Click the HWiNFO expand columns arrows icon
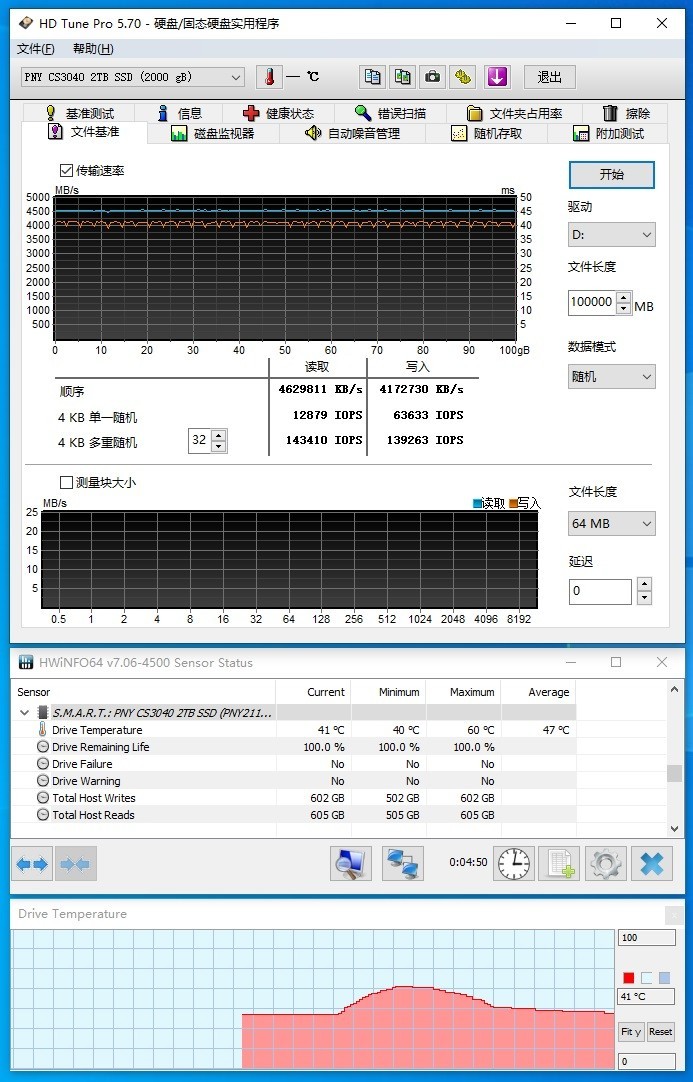The height and width of the screenshot is (1082, 693). click(32, 864)
